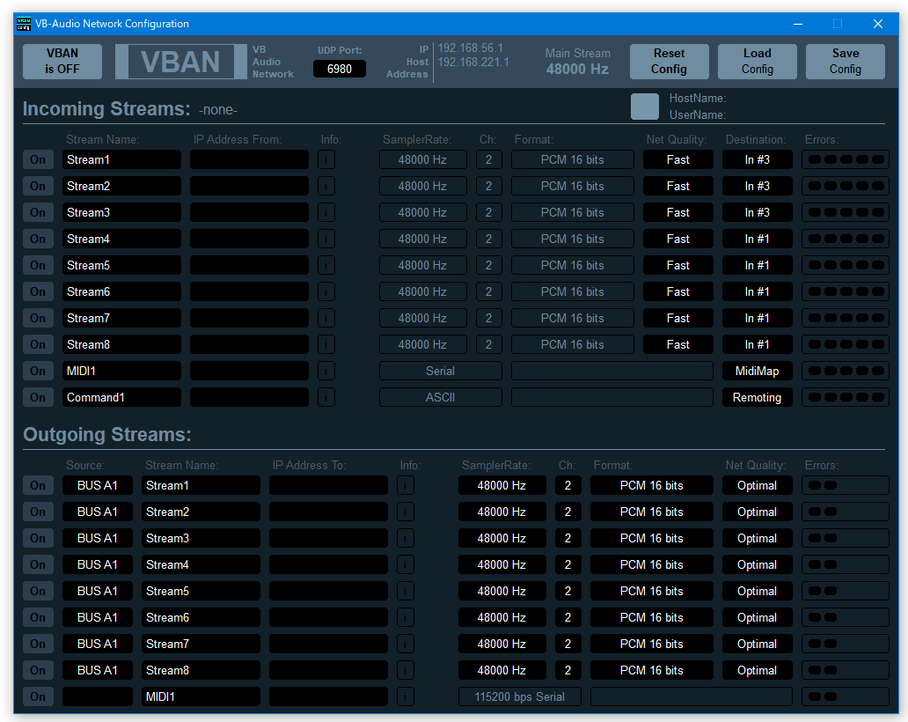Click the square box beside HostName
This screenshot has width=908, height=722.
[645, 107]
